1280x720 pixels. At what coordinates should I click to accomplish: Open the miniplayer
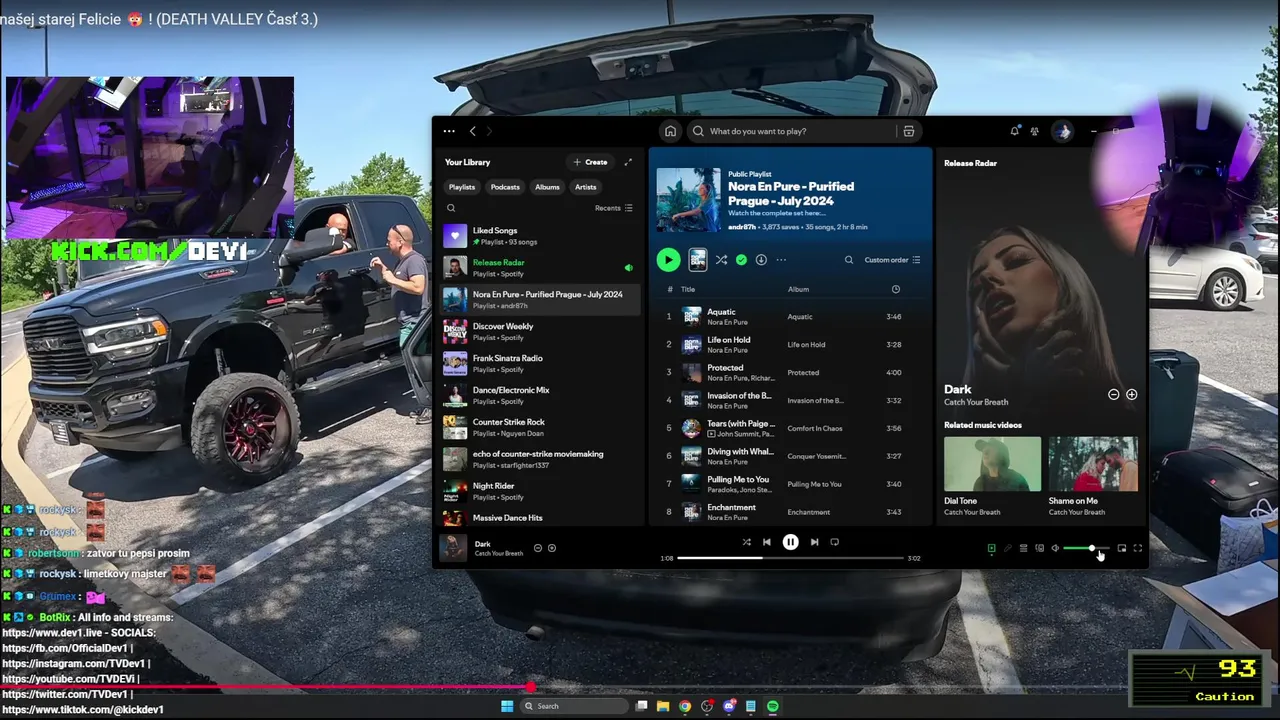coord(1121,548)
